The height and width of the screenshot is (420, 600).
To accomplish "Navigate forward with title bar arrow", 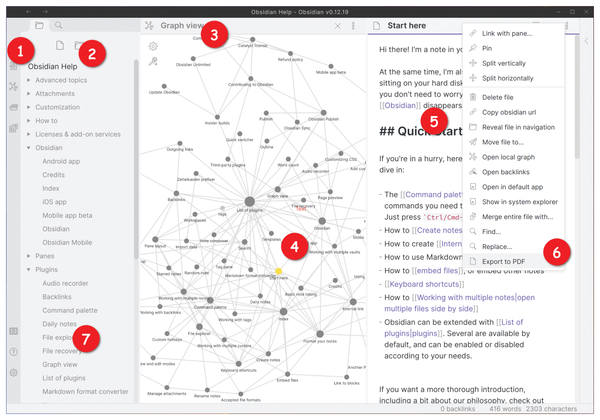I will click(45, 12).
